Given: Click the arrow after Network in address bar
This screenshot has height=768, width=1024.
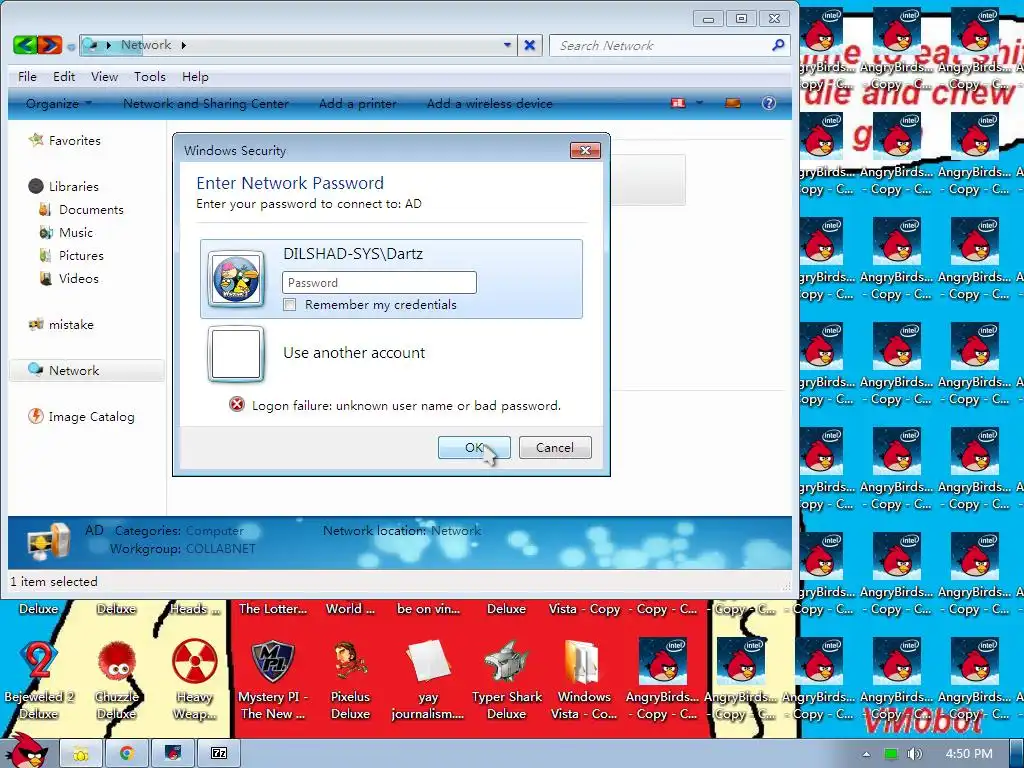Looking at the screenshot, I should coord(184,45).
